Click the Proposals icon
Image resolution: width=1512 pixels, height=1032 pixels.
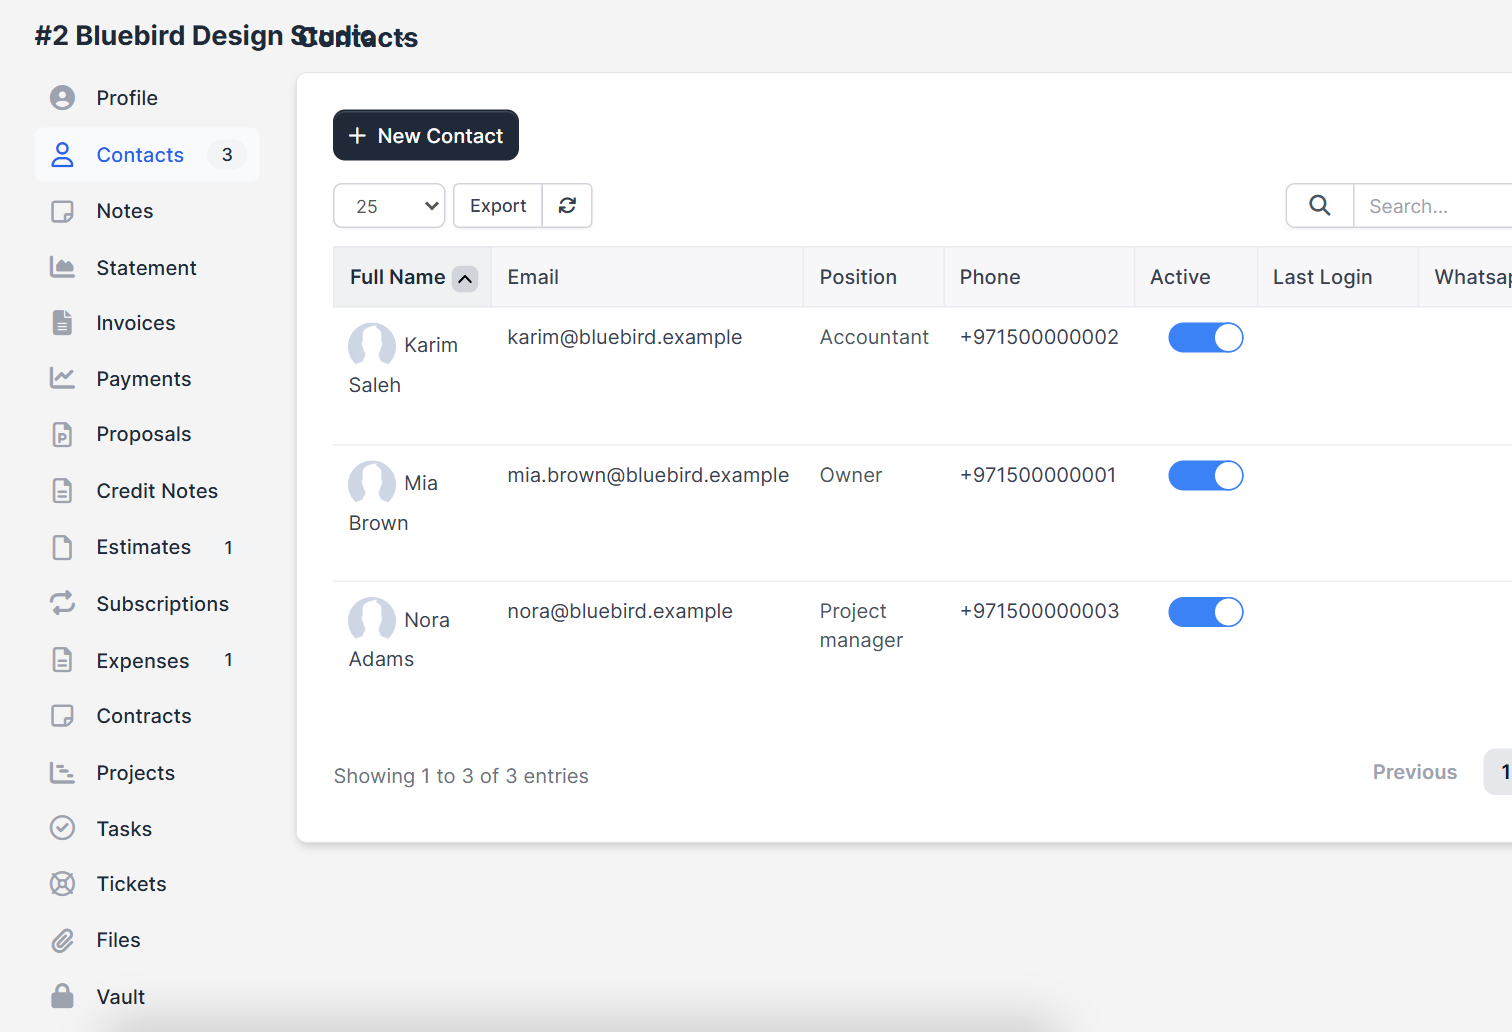(62, 434)
